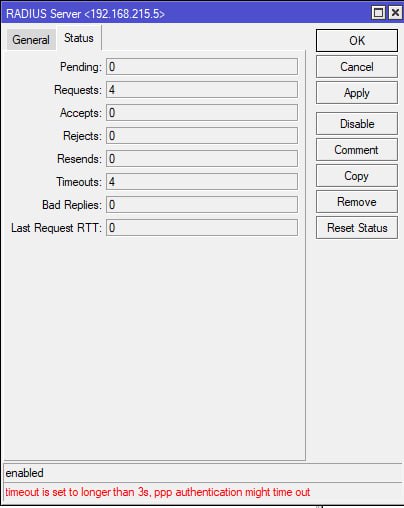
Task: Click the Cancel button
Action: [357, 67]
